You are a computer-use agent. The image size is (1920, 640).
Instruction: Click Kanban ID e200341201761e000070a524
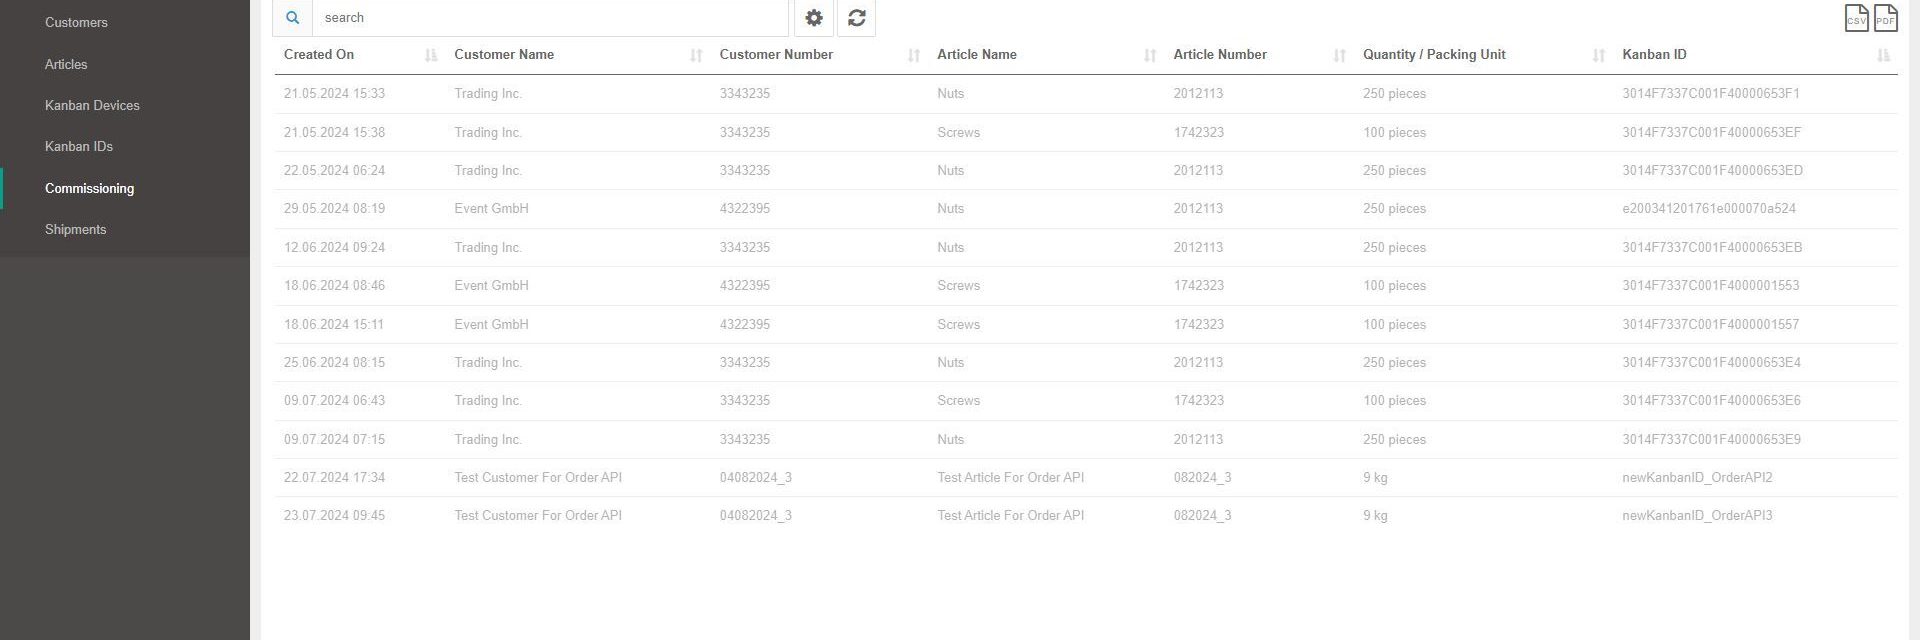(x=1709, y=209)
